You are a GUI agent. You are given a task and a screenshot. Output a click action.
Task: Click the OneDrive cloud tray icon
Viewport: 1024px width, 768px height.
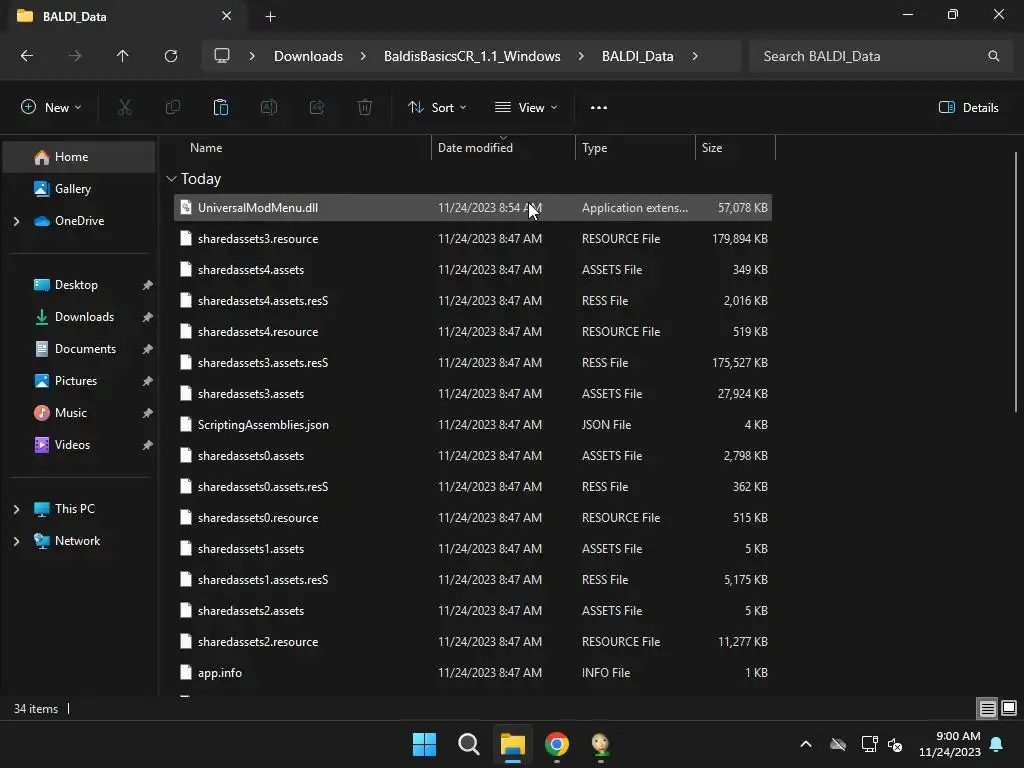point(838,744)
